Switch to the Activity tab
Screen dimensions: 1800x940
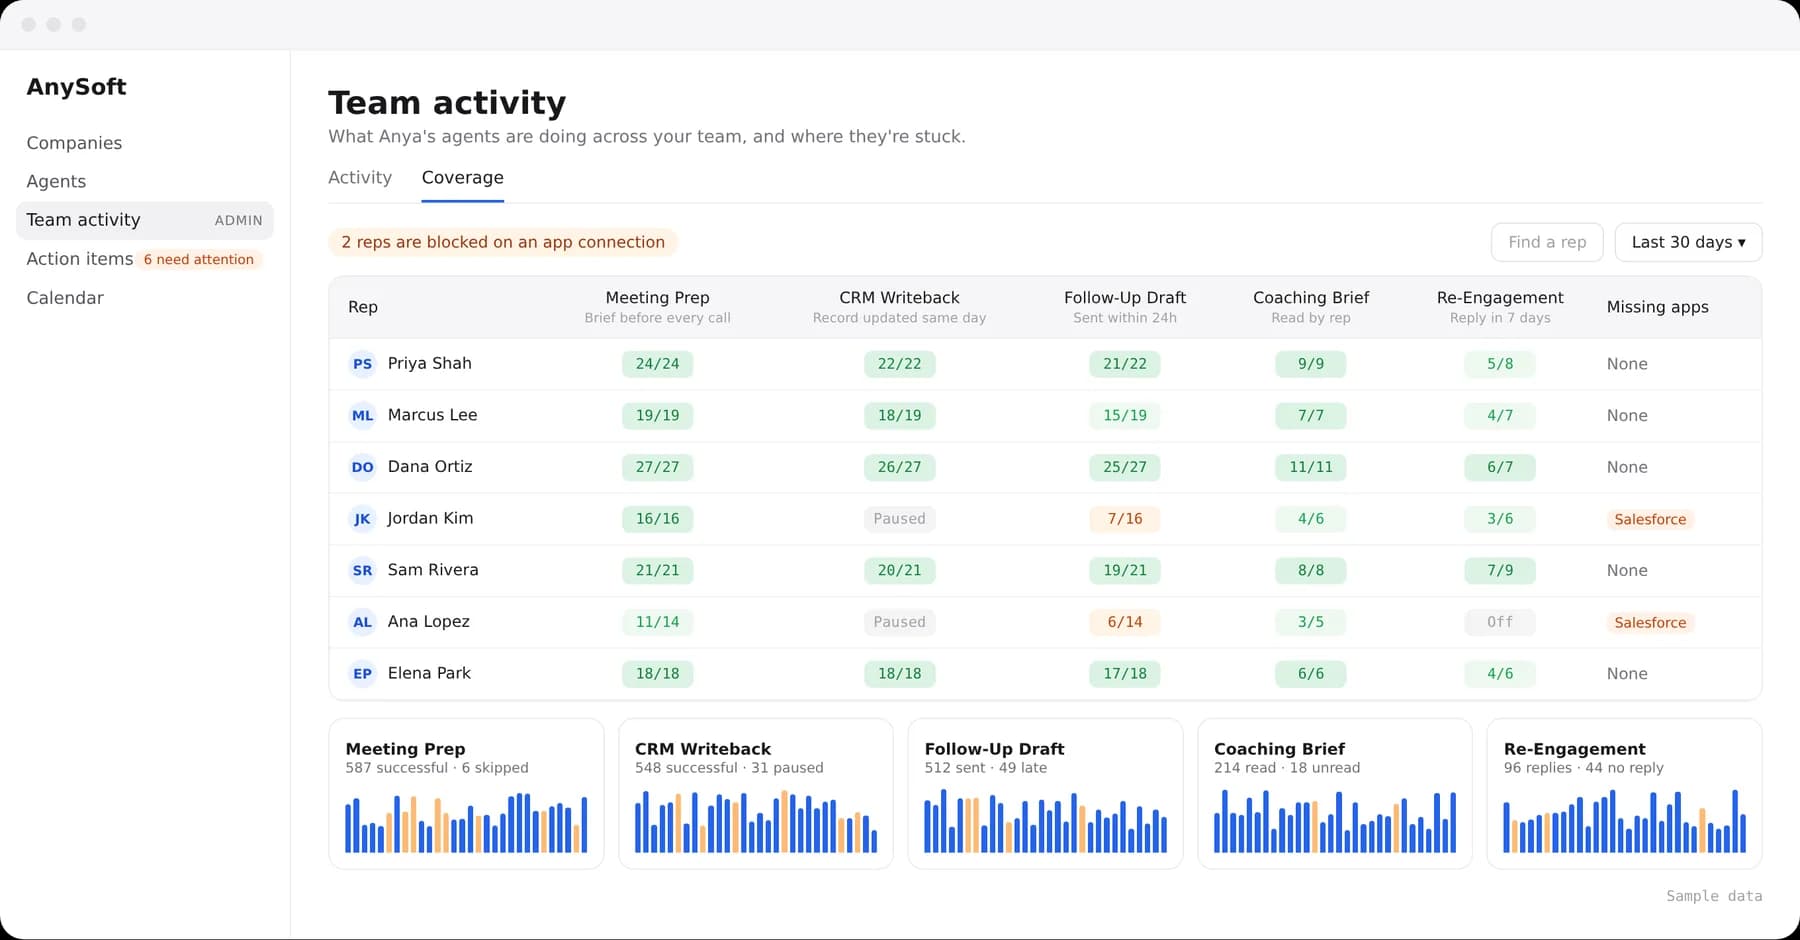(360, 177)
